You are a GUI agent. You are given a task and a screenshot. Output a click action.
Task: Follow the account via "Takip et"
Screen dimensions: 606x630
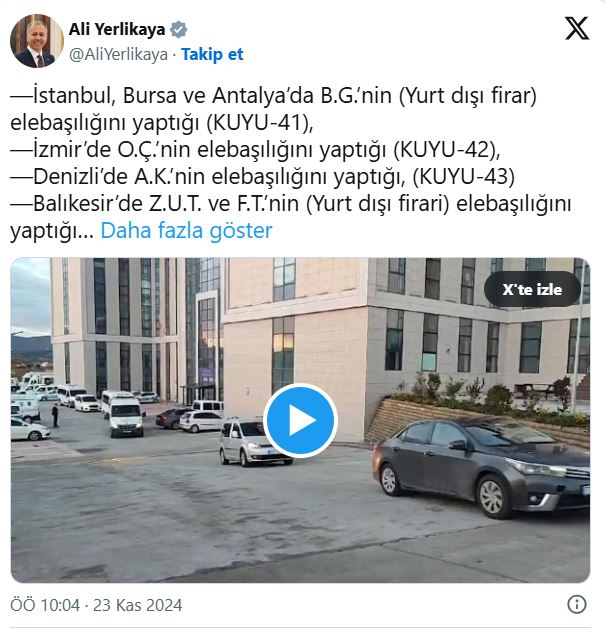pos(212,54)
